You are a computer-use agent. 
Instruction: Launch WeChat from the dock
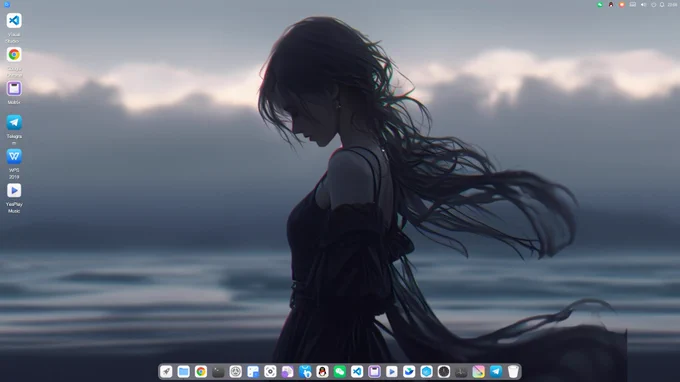(340, 372)
